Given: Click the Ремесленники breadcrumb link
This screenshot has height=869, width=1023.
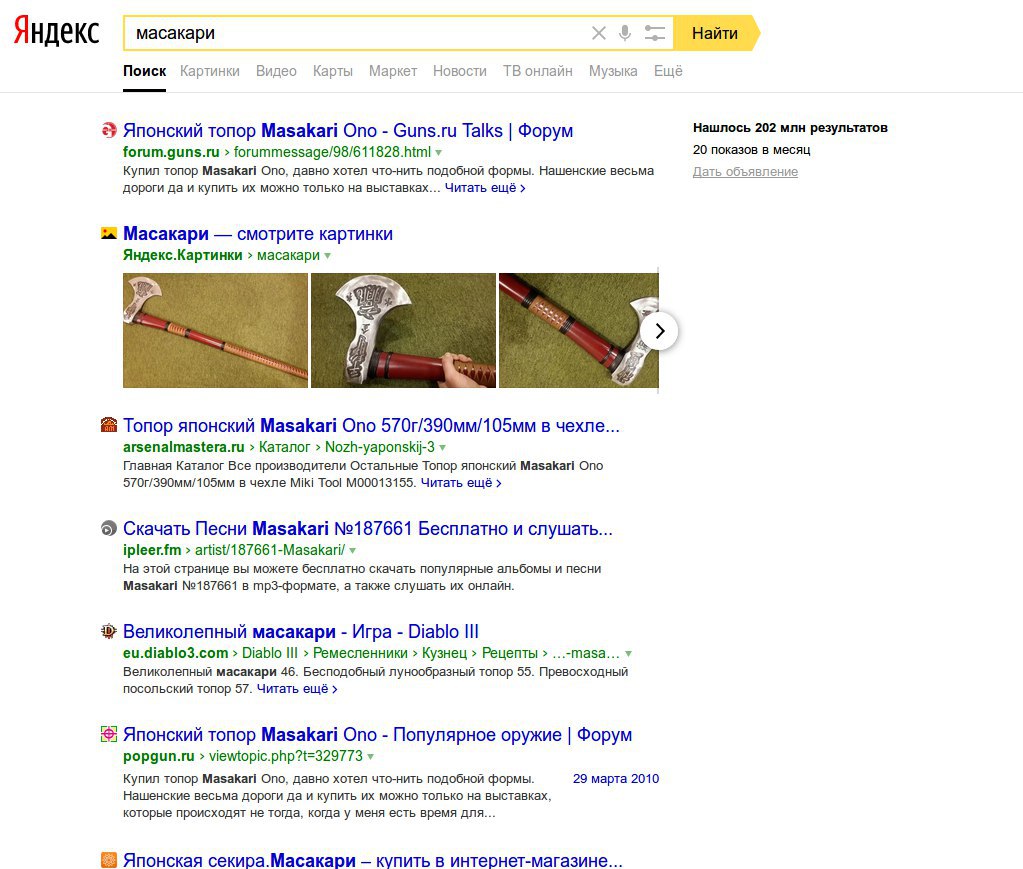Looking at the screenshot, I should 360,653.
